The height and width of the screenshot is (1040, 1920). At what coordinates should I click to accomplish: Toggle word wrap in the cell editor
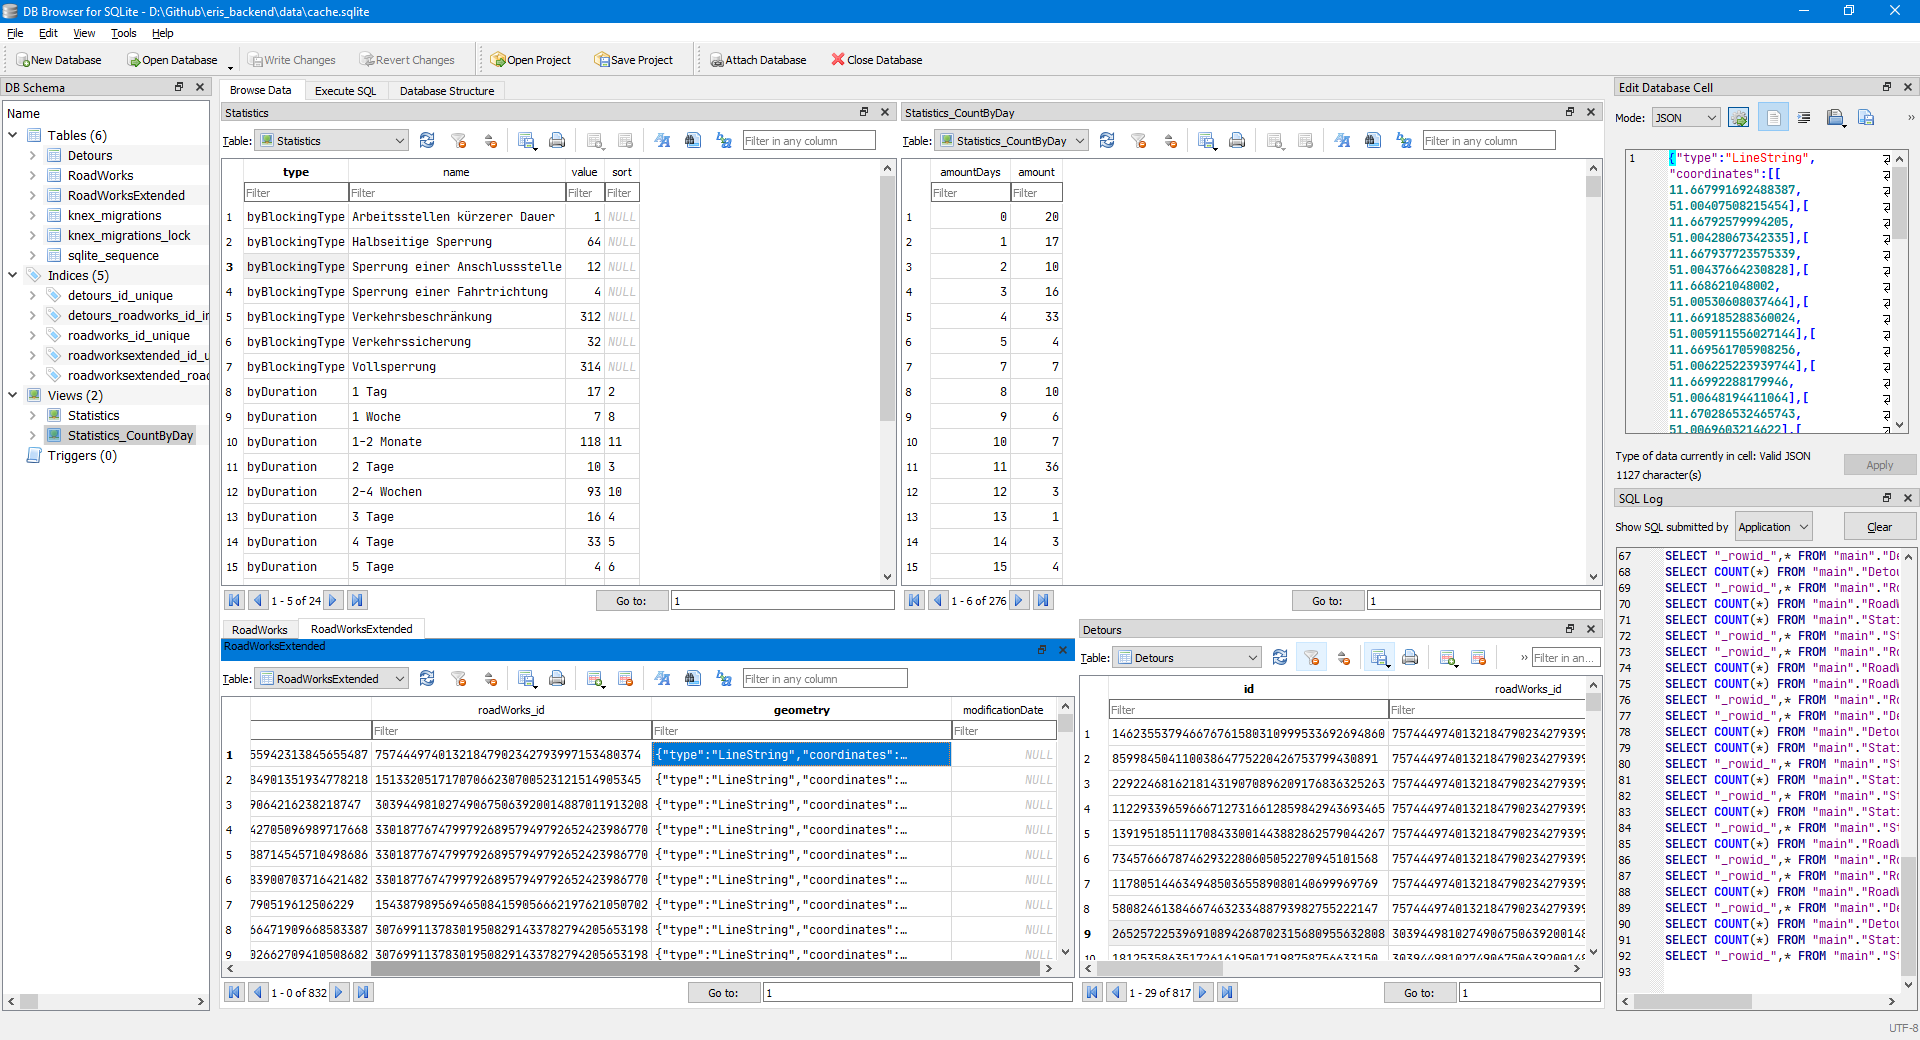pyautogui.click(x=1805, y=117)
